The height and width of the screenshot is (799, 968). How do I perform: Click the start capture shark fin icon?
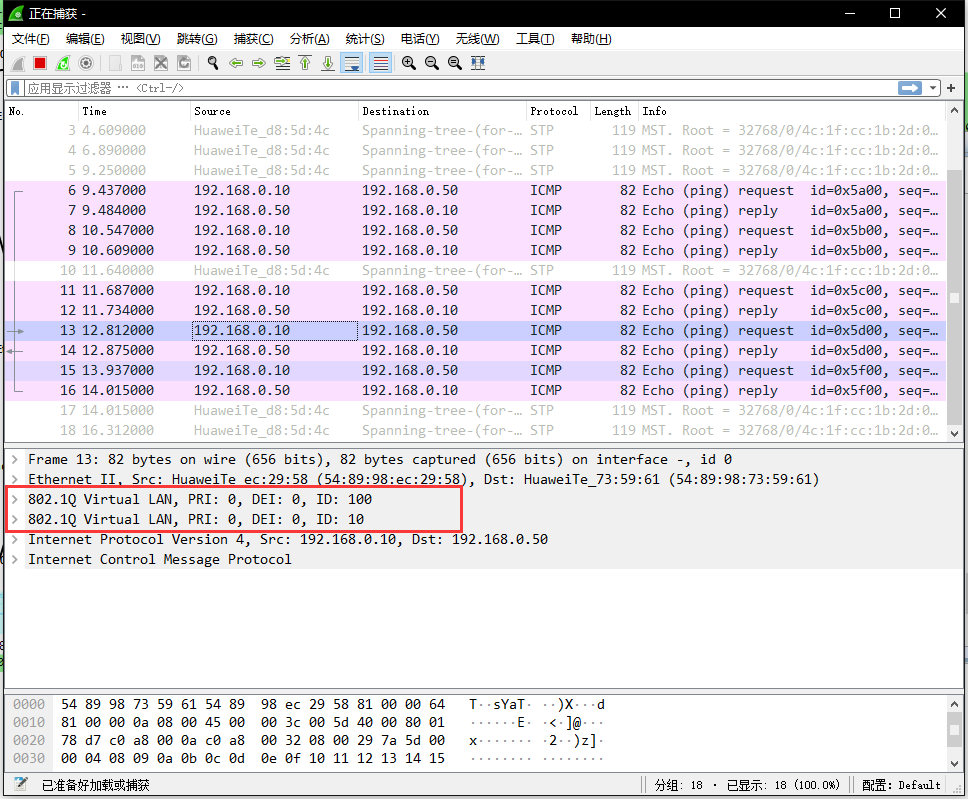click(18, 63)
